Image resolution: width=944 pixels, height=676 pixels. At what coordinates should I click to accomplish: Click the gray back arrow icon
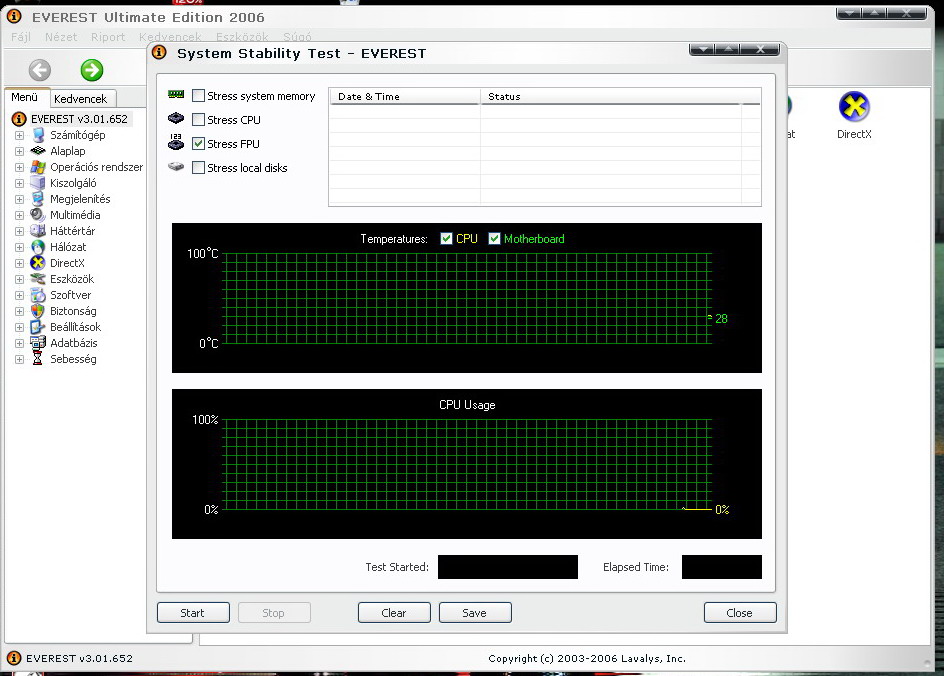(39, 70)
